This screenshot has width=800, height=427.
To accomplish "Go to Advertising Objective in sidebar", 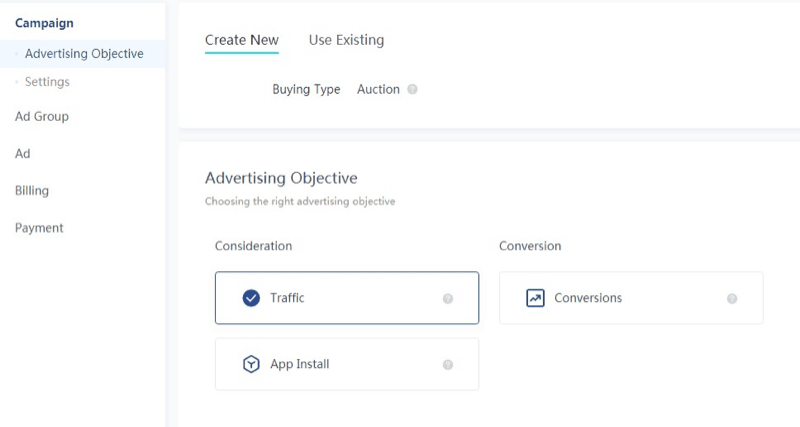I will 84,54.
